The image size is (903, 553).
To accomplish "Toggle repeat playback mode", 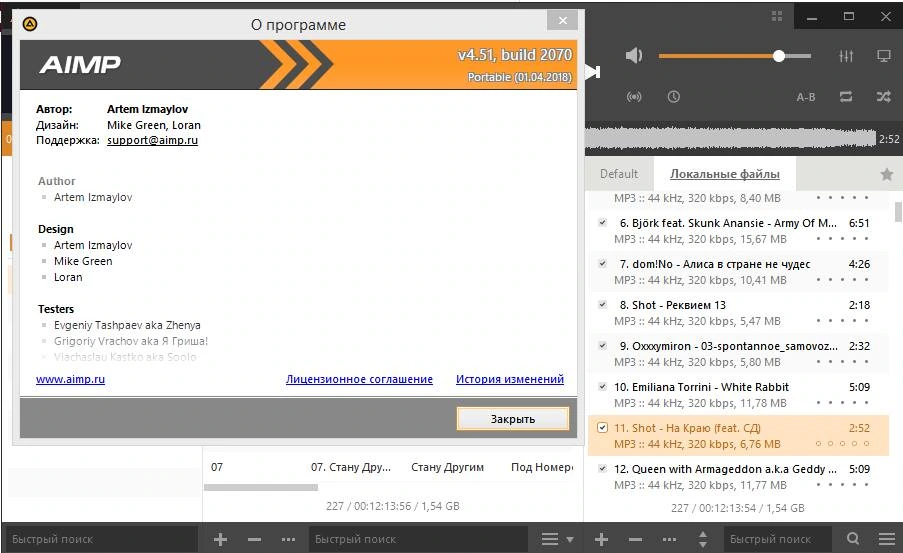I will point(846,97).
